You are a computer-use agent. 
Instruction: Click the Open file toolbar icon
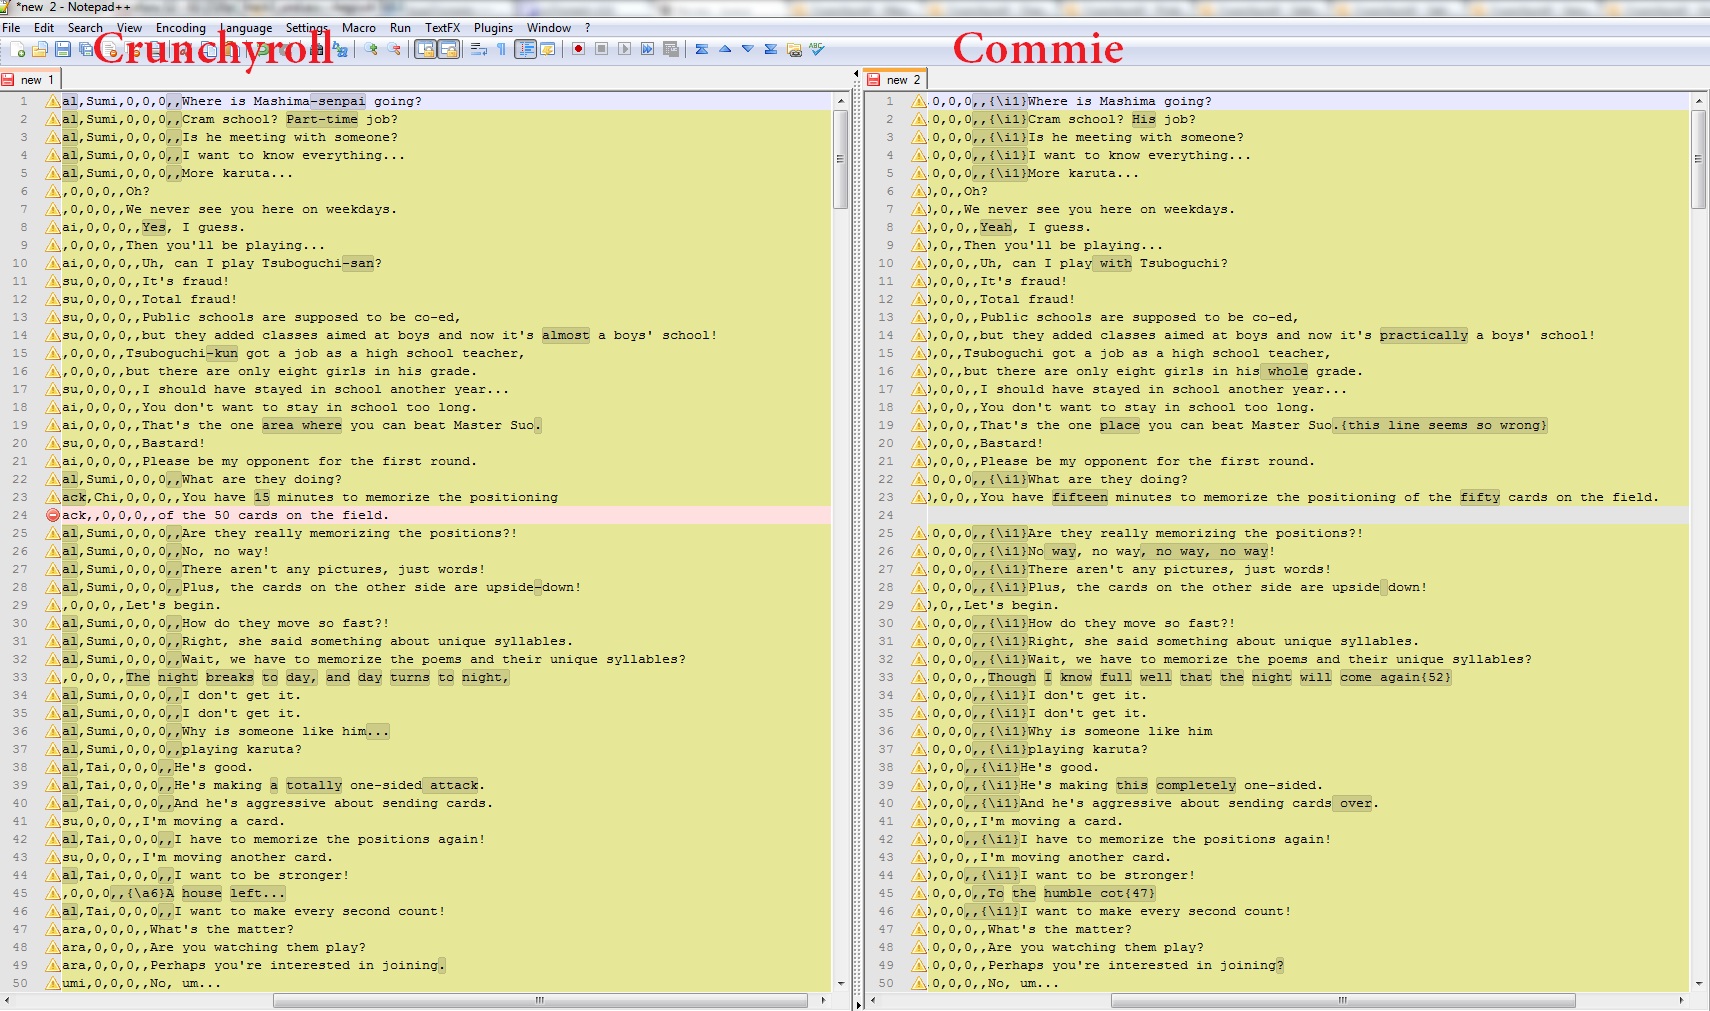(40, 49)
